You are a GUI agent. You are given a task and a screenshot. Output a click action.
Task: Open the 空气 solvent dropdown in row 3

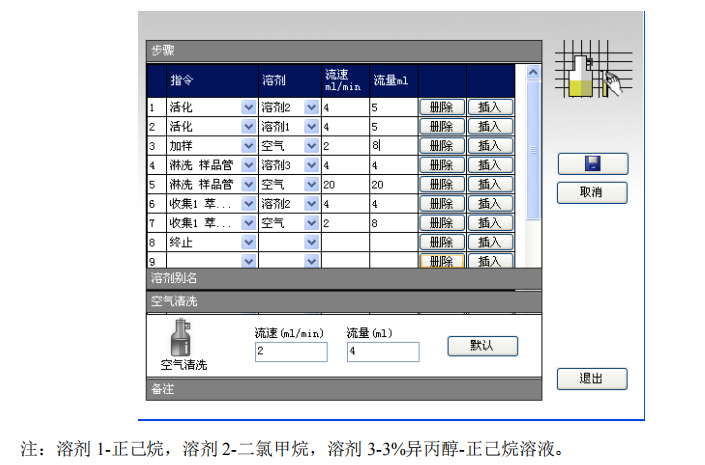point(311,146)
